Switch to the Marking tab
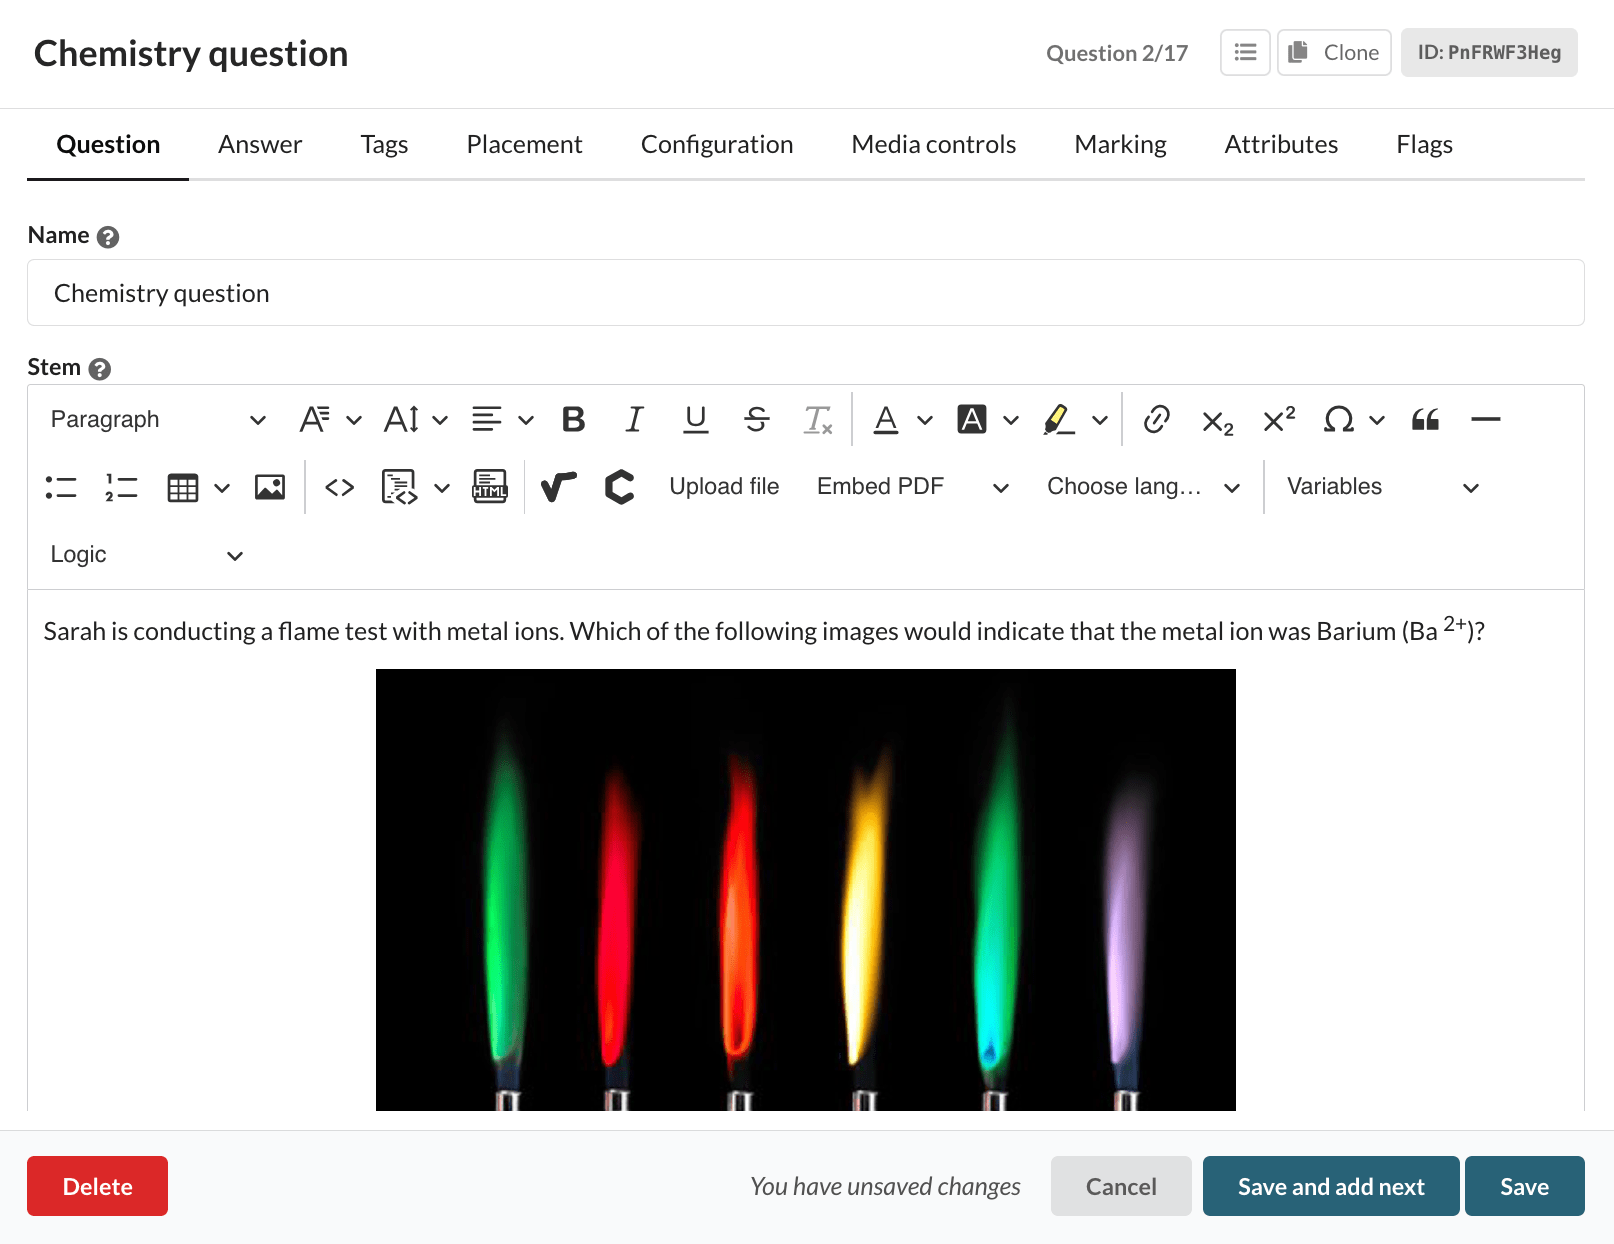Image resolution: width=1614 pixels, height=1244 pixels. point(1119,144)
